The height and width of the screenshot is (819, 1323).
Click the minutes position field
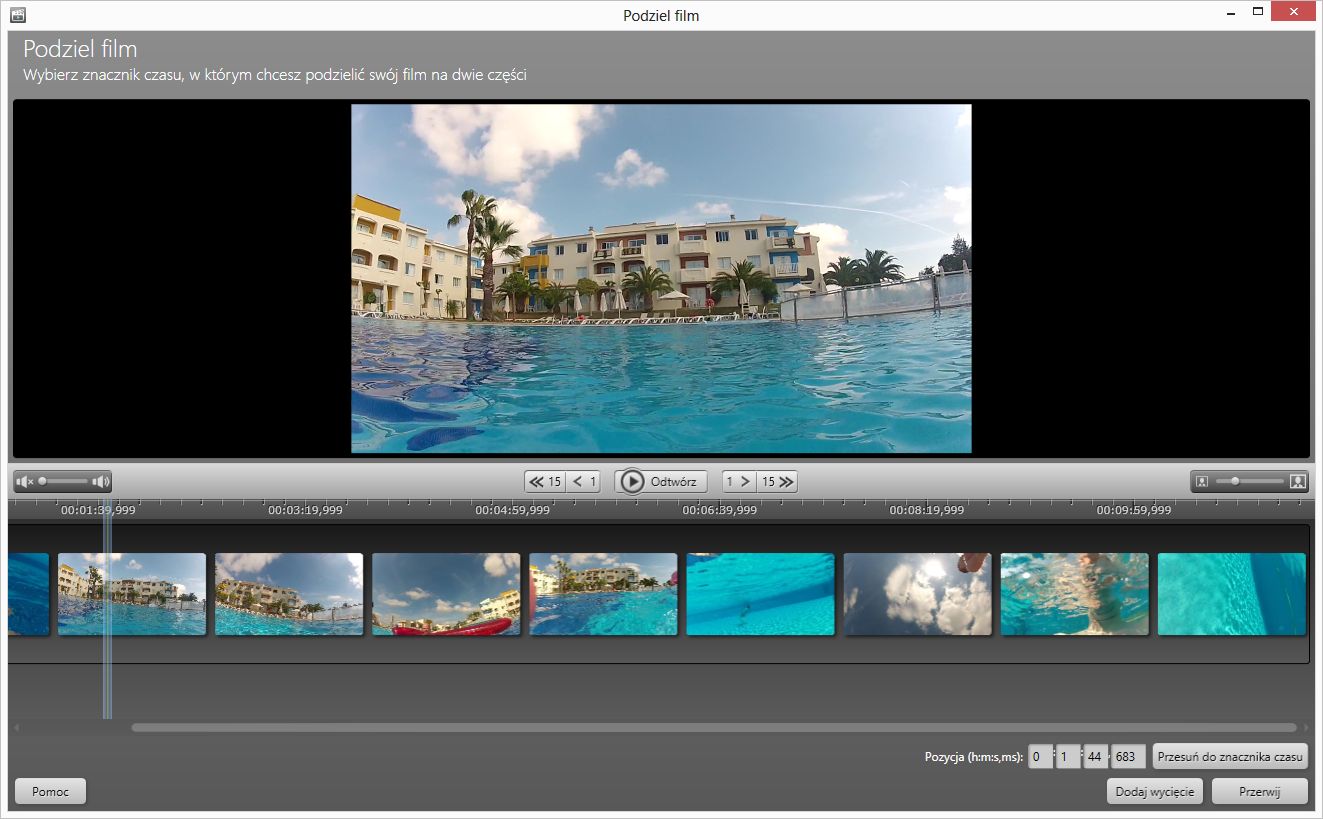pyautogui.click(x=1068, y=757)
